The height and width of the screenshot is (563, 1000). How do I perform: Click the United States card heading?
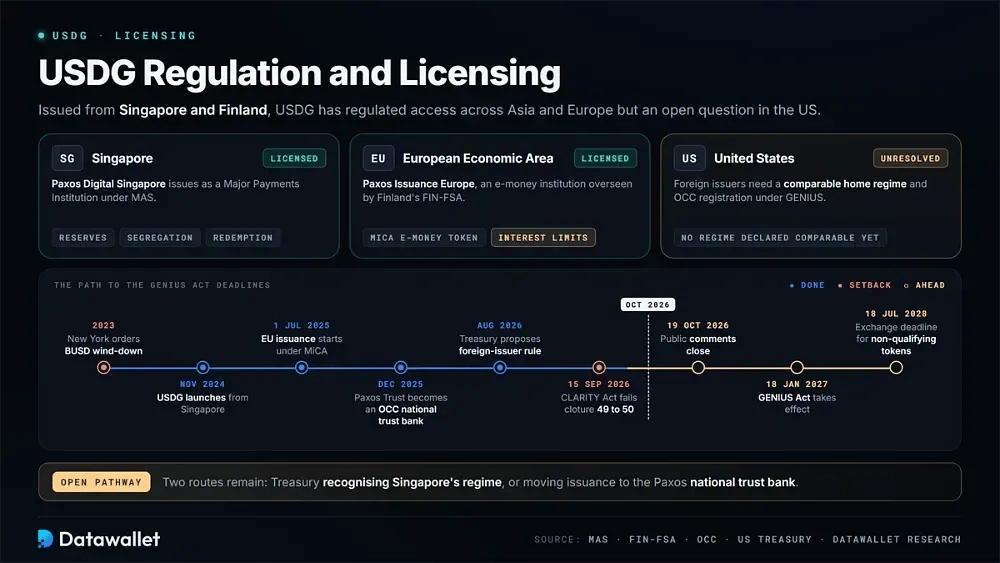coord(754,158)
